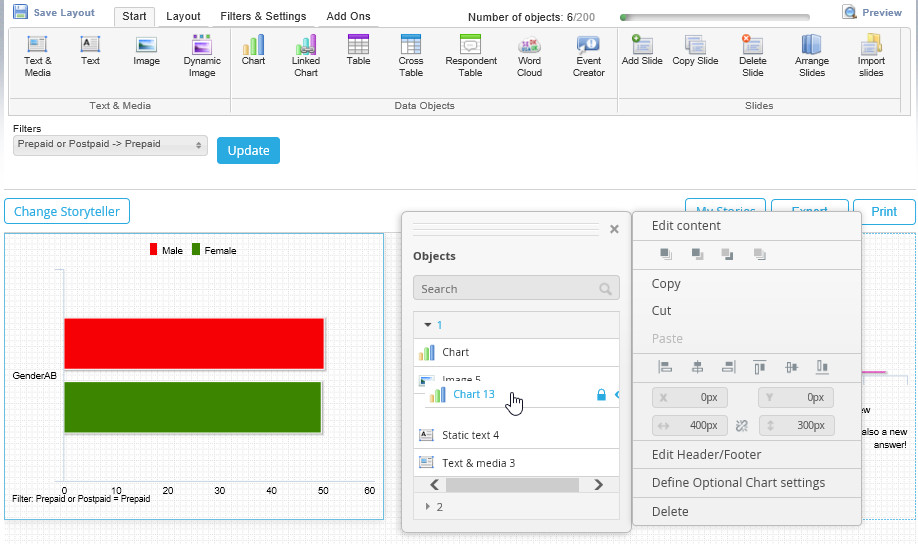Screen dimensions: 918x544
Task: Insert a Dynamic Image object
Action: click(x=202, y=56)
